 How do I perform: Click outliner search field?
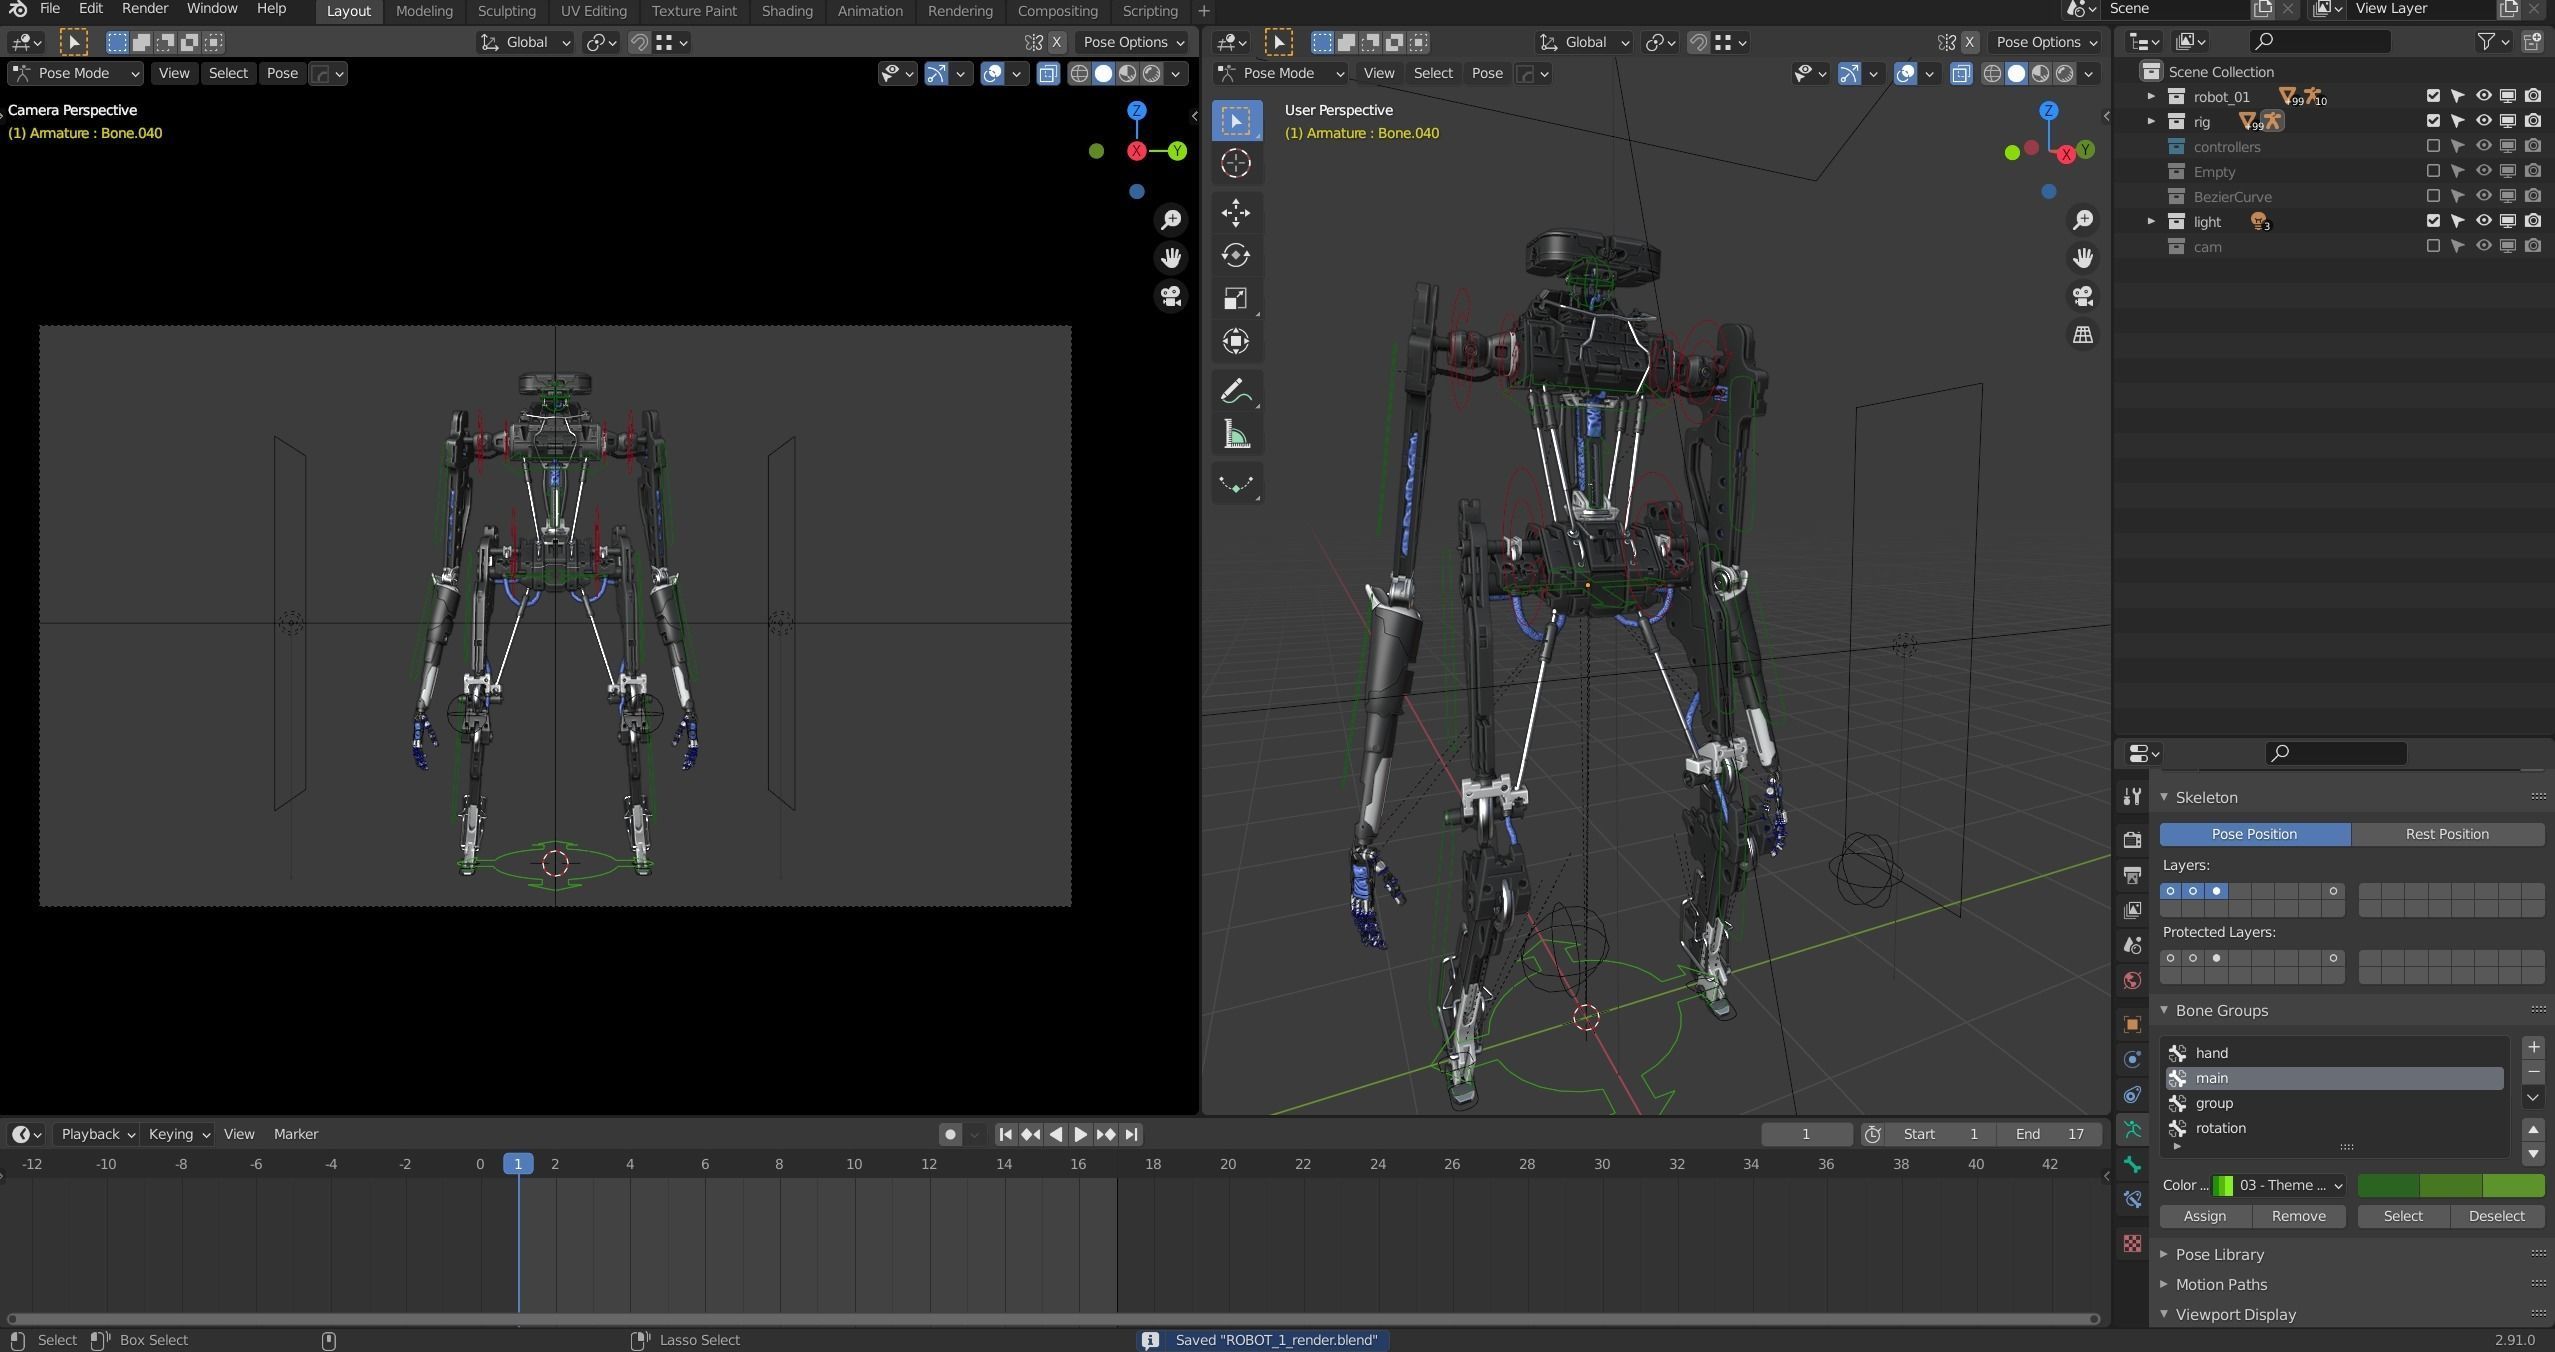click(x=2320, y=41)
